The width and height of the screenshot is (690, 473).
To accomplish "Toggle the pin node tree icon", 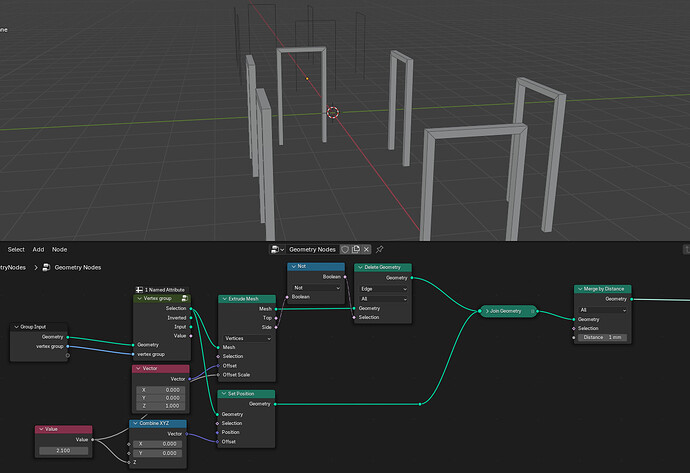I will coord(380,249).
